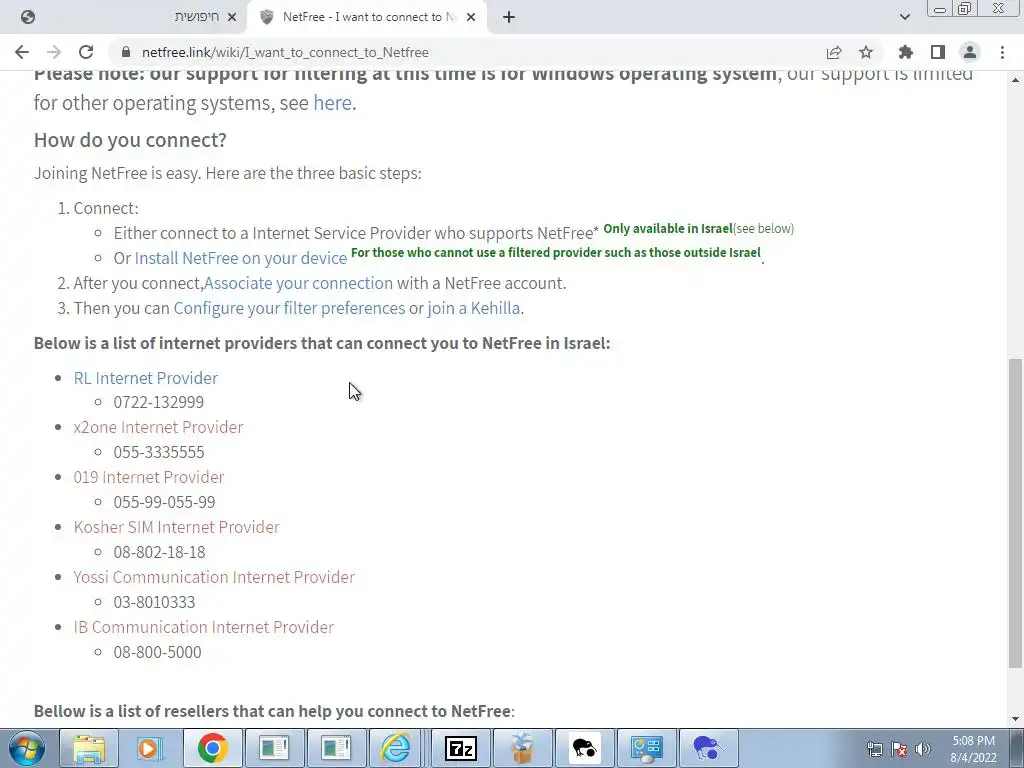The height and width of the screenshot is (768, 1024).
Task: Go back with the browser back arrow
Action: 22,52
